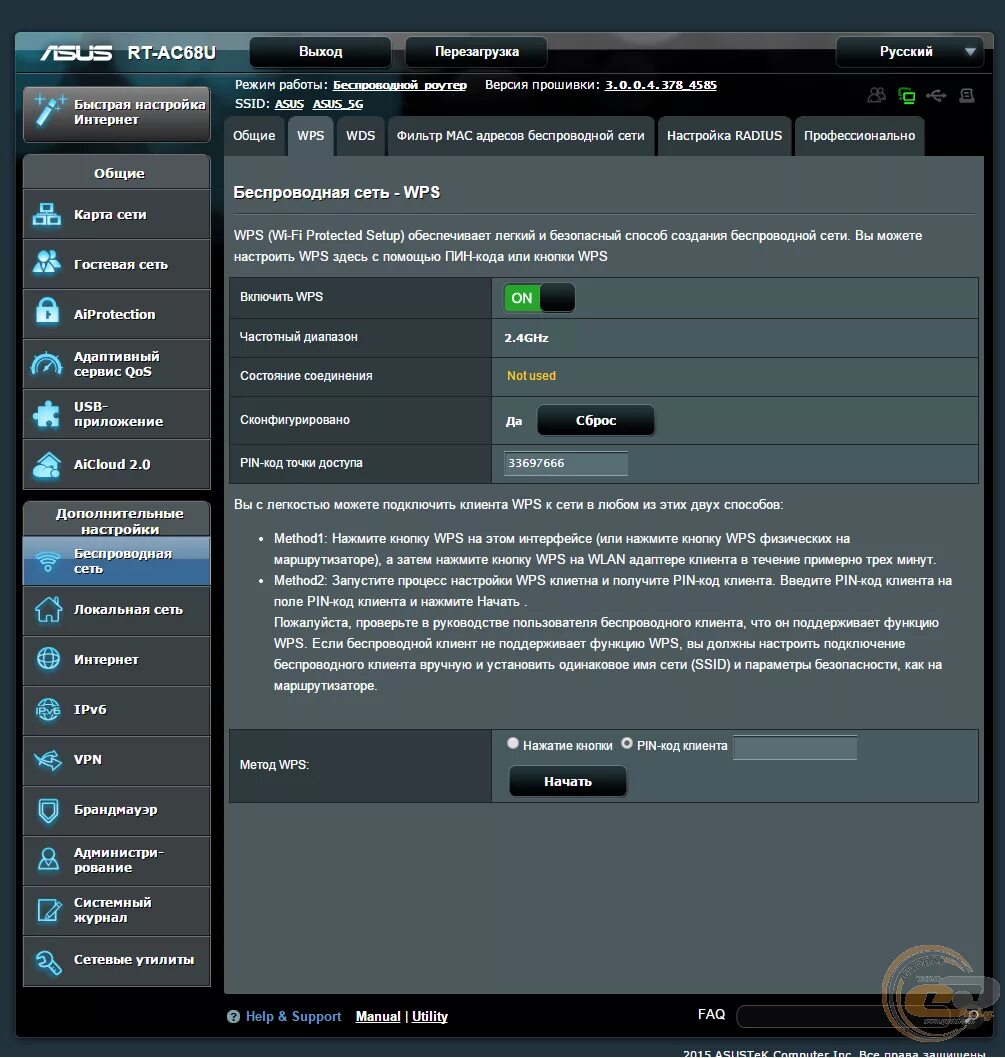Click the printer status icon in header
The image size is (1005, 1058).
pyautogui.click(x=967, y=96)
